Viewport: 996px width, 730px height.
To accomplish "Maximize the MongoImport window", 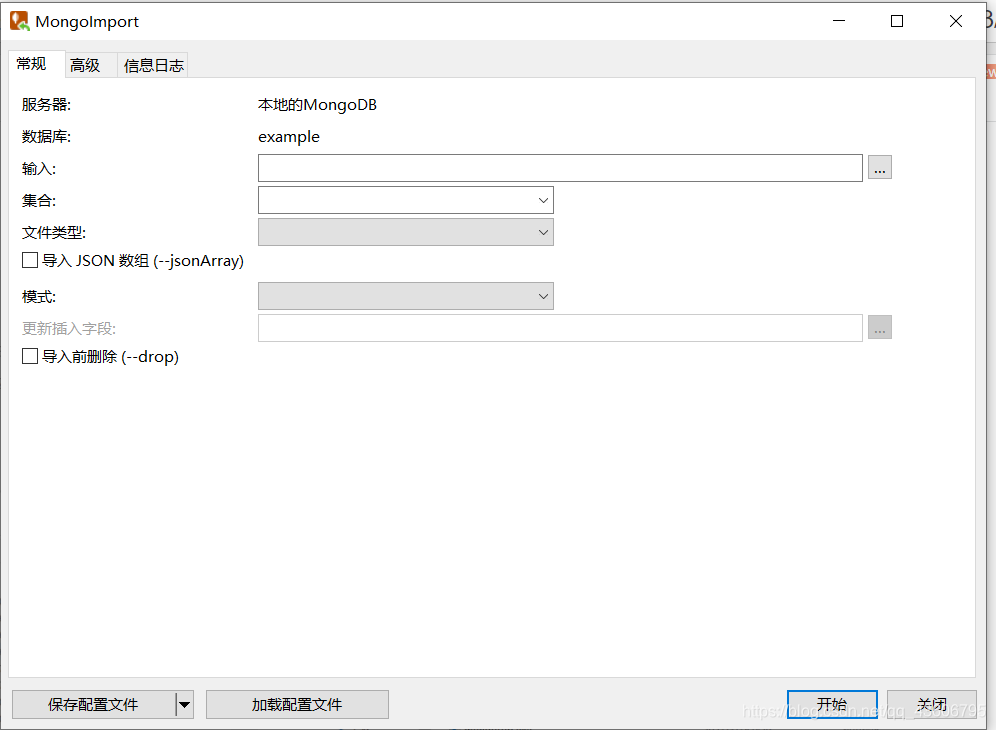I will coord(896,20).
